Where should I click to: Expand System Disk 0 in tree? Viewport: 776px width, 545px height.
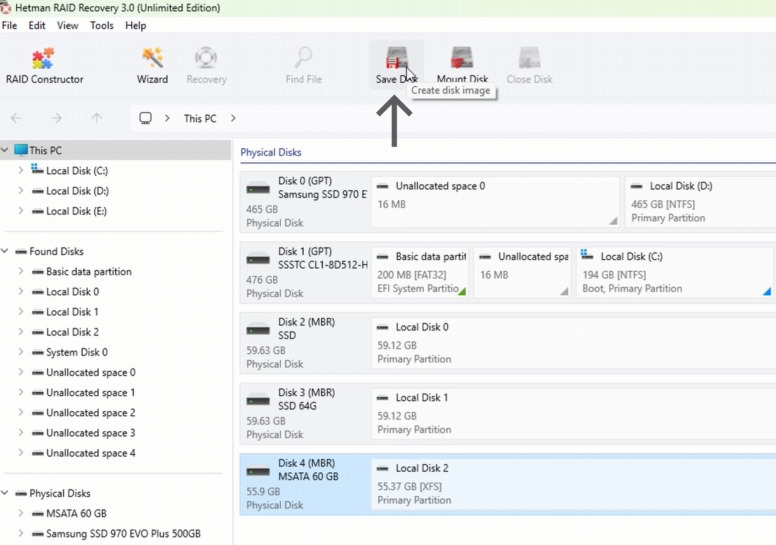click(x=21, y=352)
